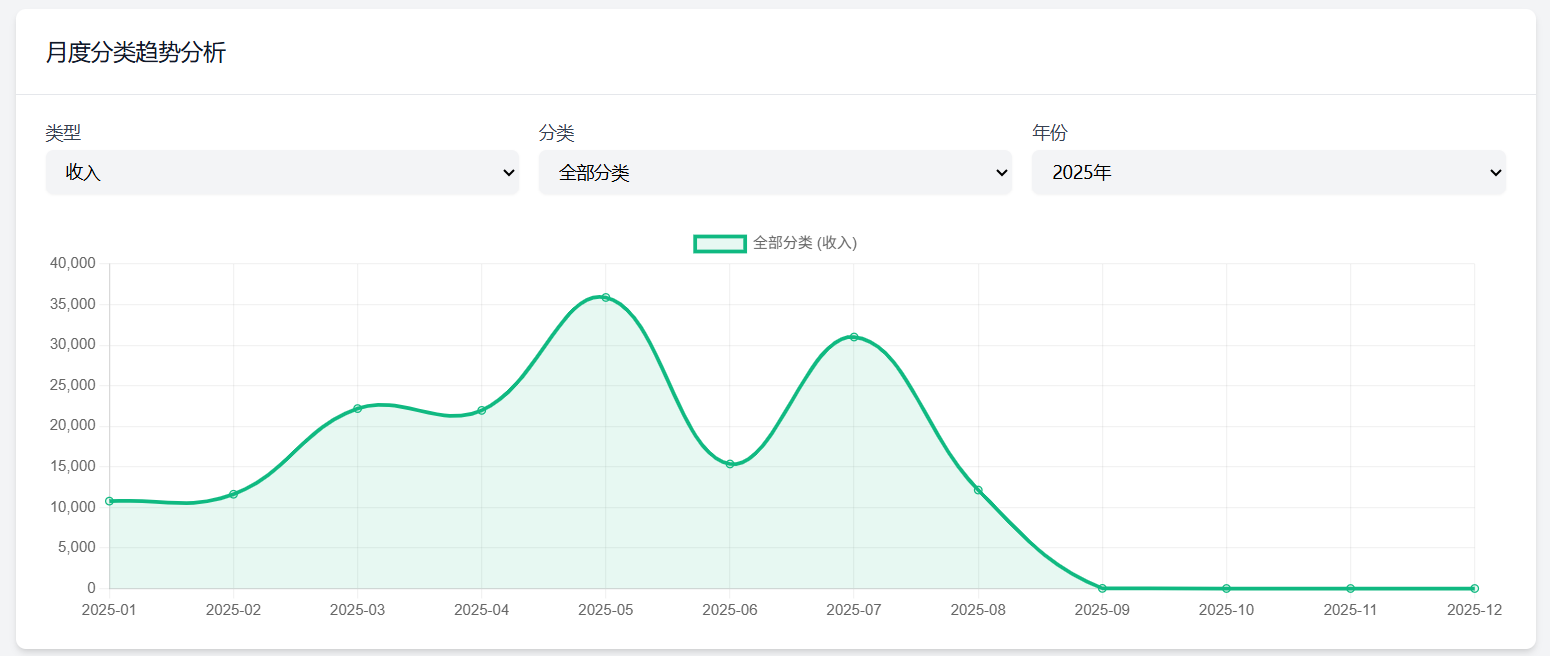Open the 年份 dropdown showing 2025年
1550x656 pixels.
[1267, 173]
